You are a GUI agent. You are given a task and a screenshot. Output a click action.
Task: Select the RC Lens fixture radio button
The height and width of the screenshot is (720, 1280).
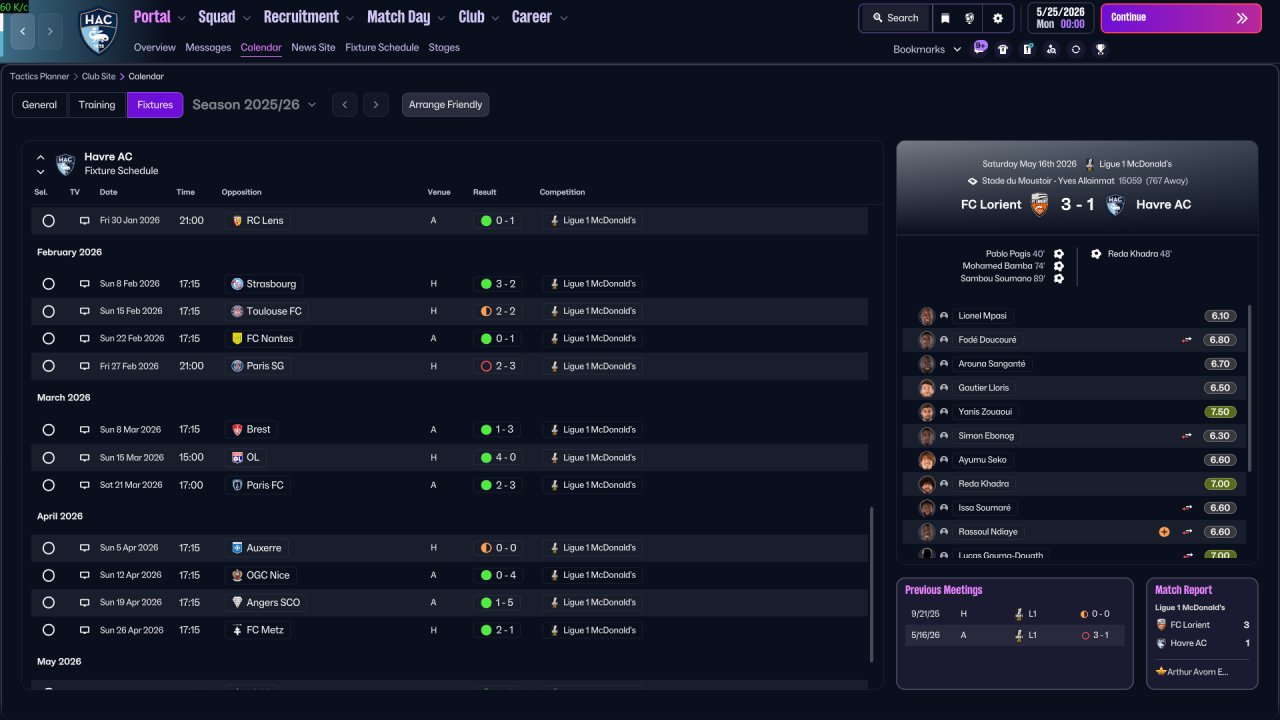[48, 221]
